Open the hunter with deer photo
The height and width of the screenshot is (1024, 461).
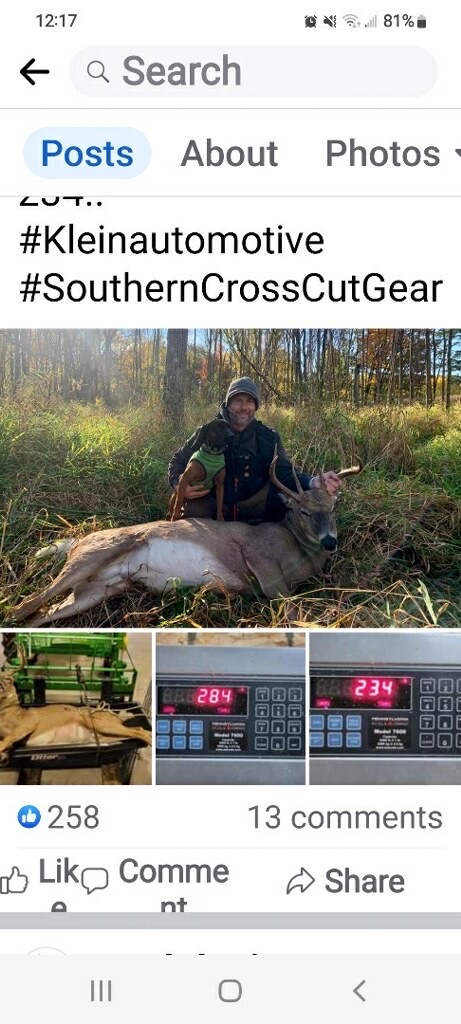230,478
